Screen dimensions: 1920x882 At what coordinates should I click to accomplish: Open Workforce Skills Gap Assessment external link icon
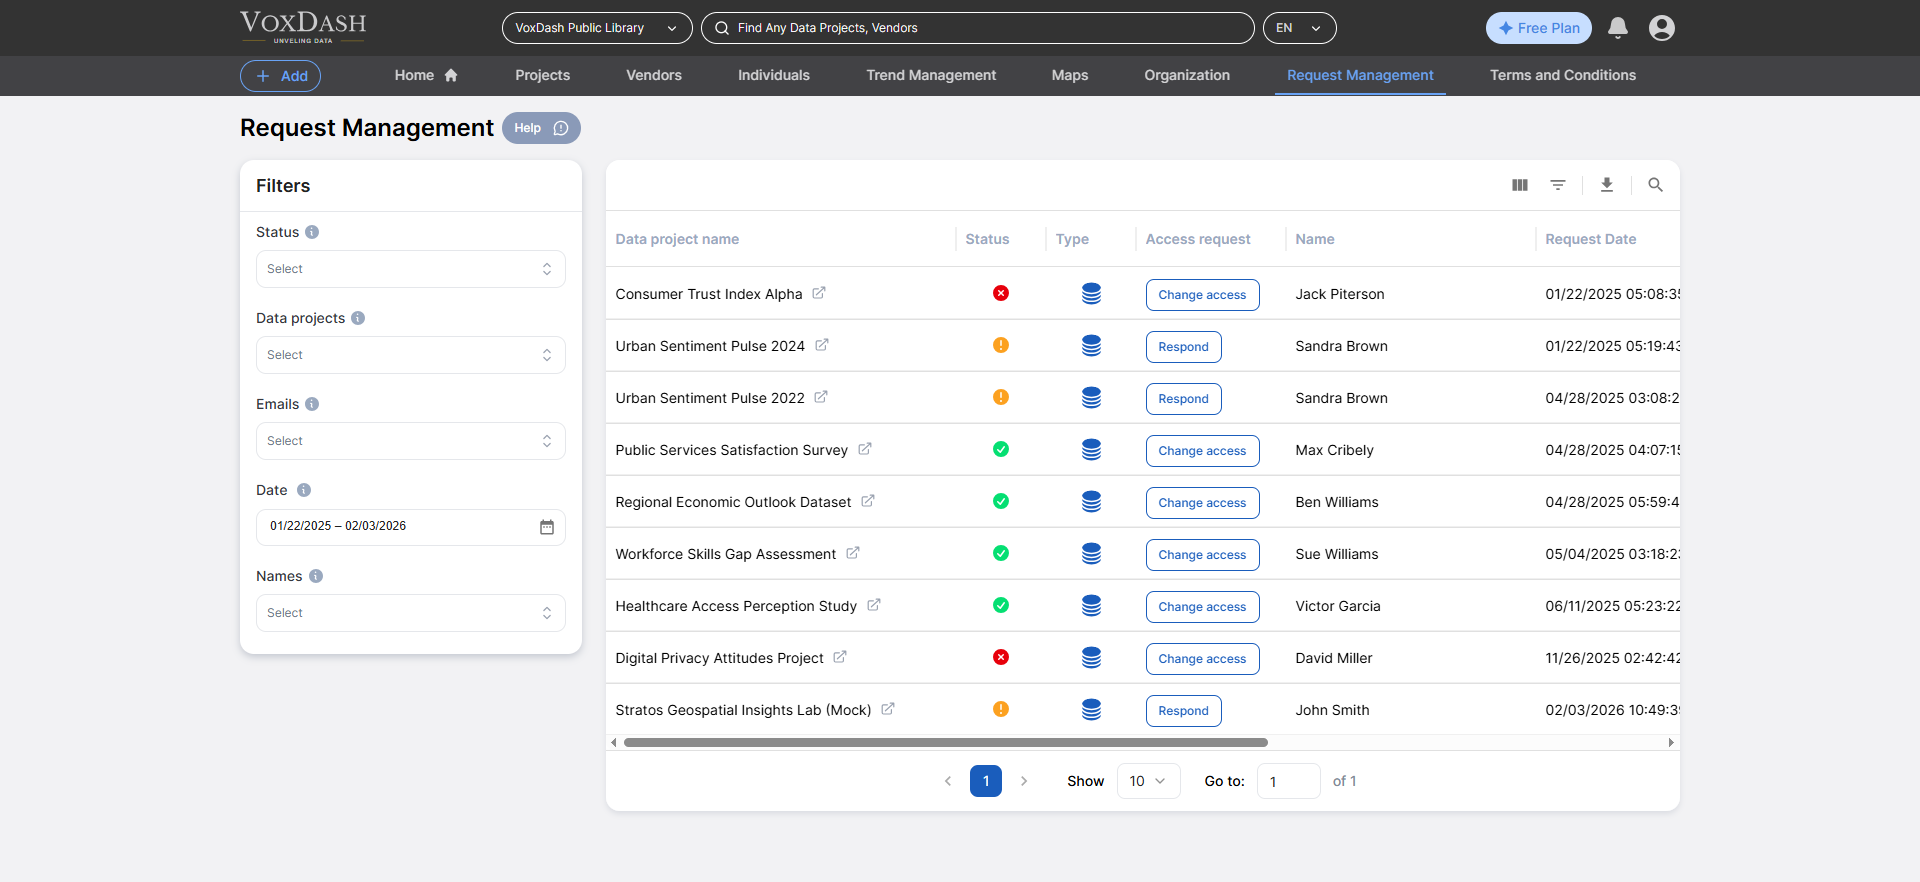click(852, 553)
